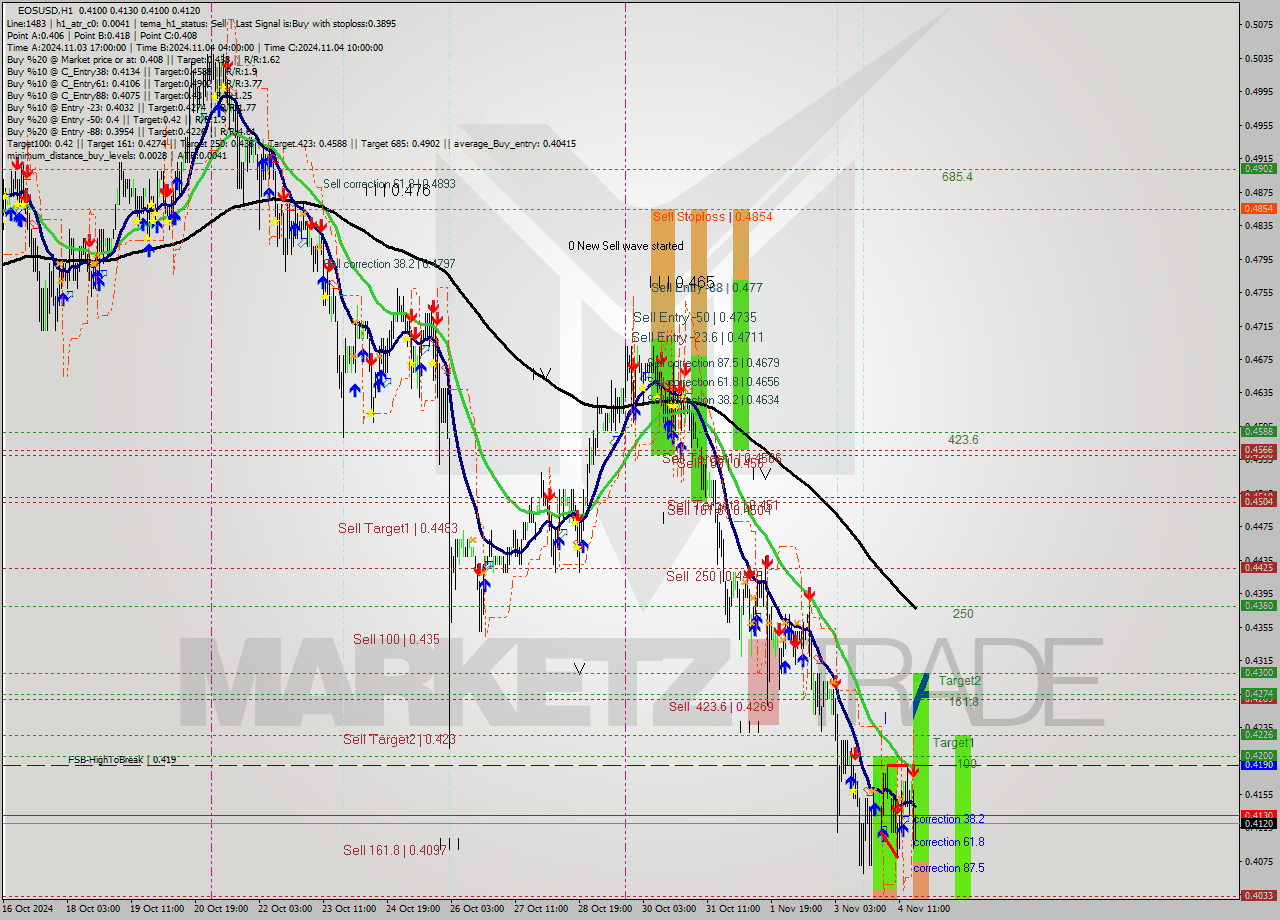Select the 'Sell Stoploss | 0.4854' label
Screen dimensions: 1280x920
click(x=713, y=216)
